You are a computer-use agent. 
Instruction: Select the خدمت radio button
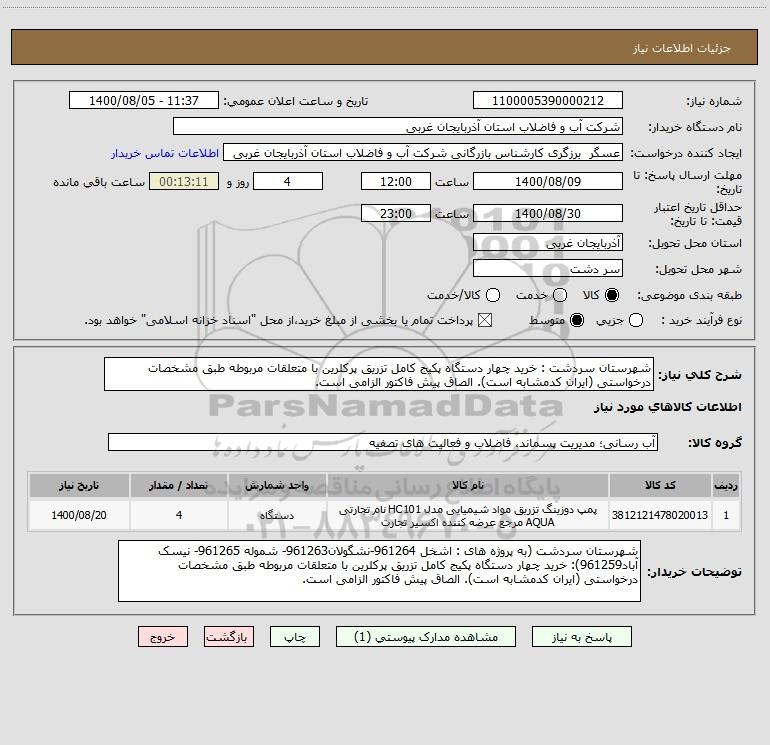click(x=560, y=295)
